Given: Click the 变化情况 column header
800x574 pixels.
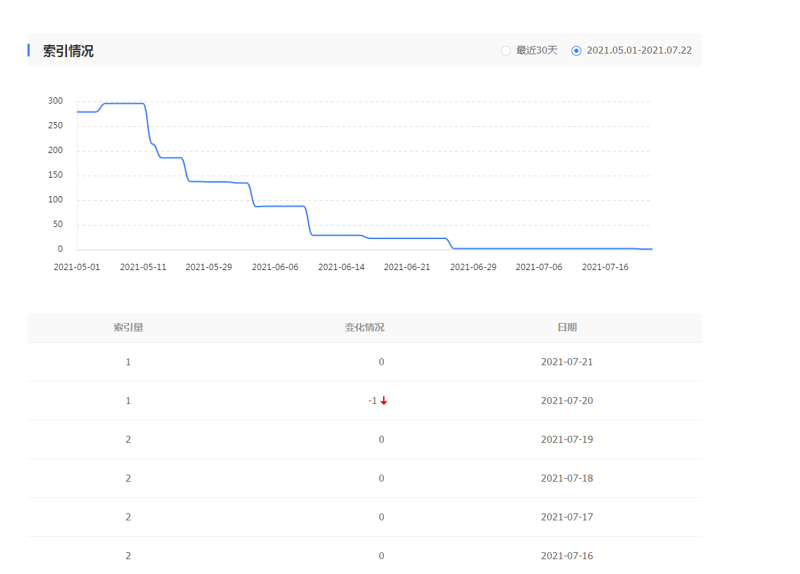Looking at the screenshot, I should tap(364, 328).
